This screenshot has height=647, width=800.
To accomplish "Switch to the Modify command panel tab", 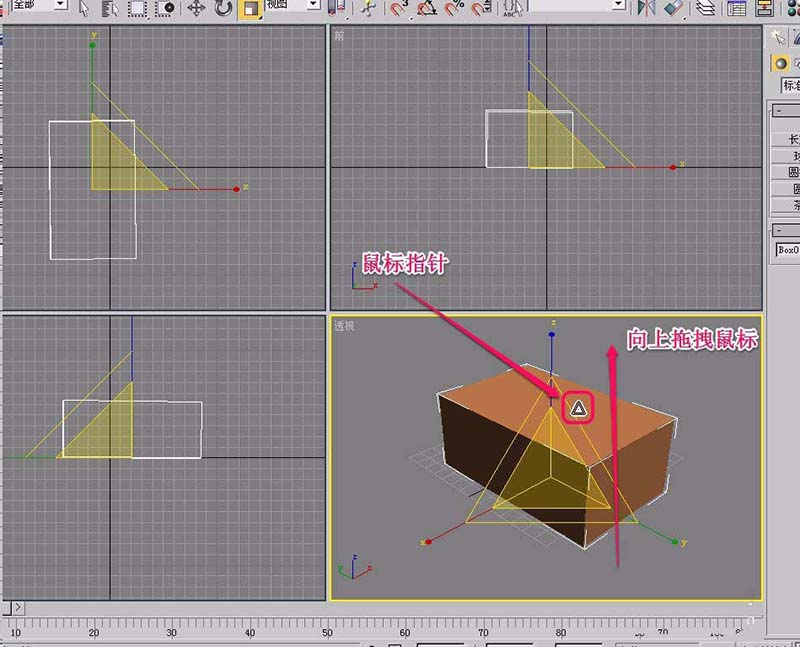I will pos(795,37).
